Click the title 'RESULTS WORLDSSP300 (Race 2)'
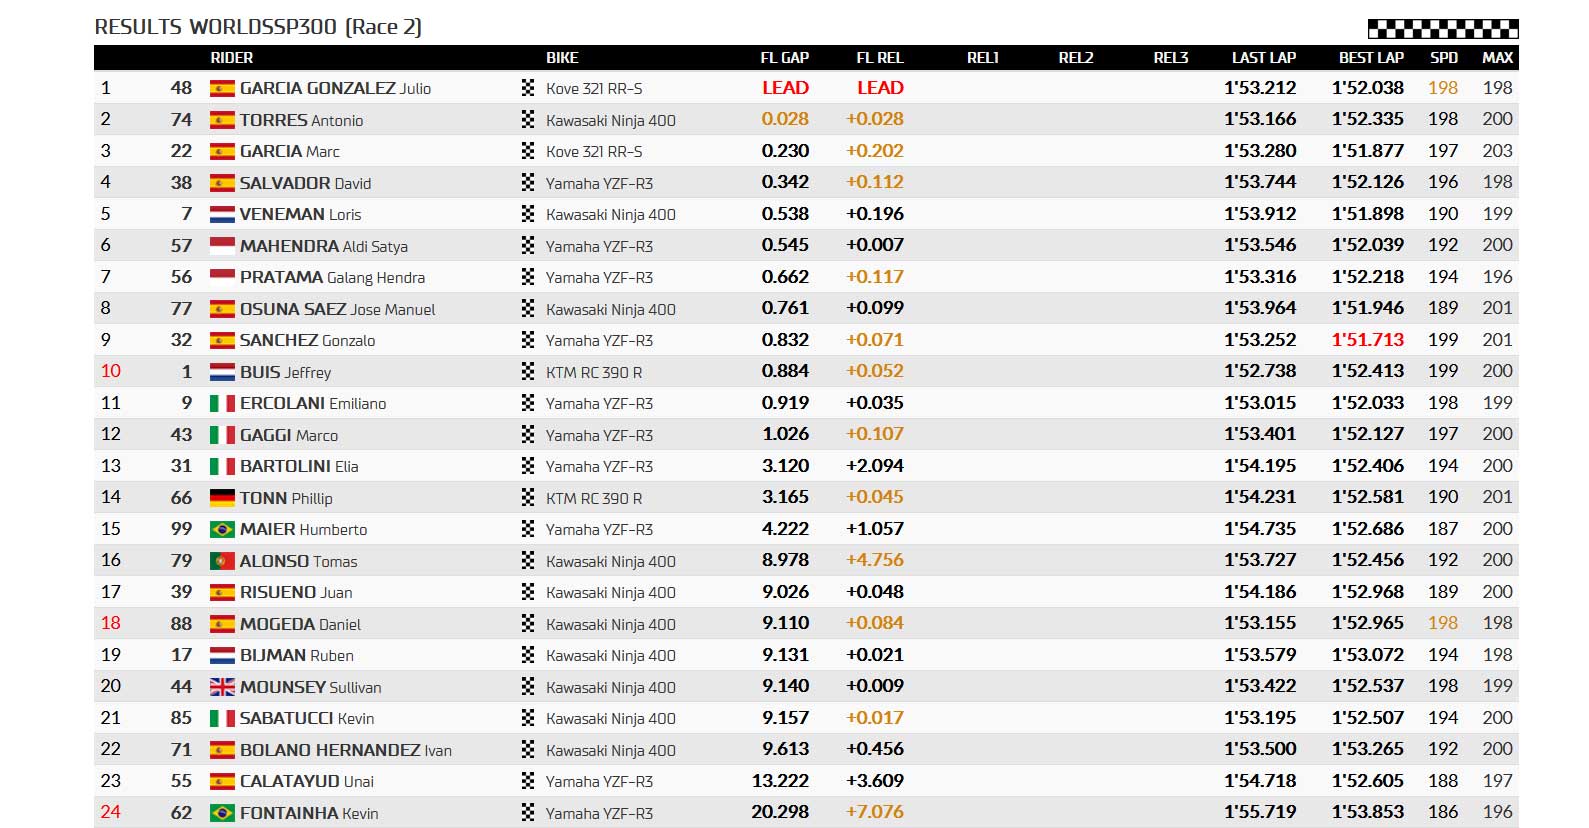 [258, 27]
